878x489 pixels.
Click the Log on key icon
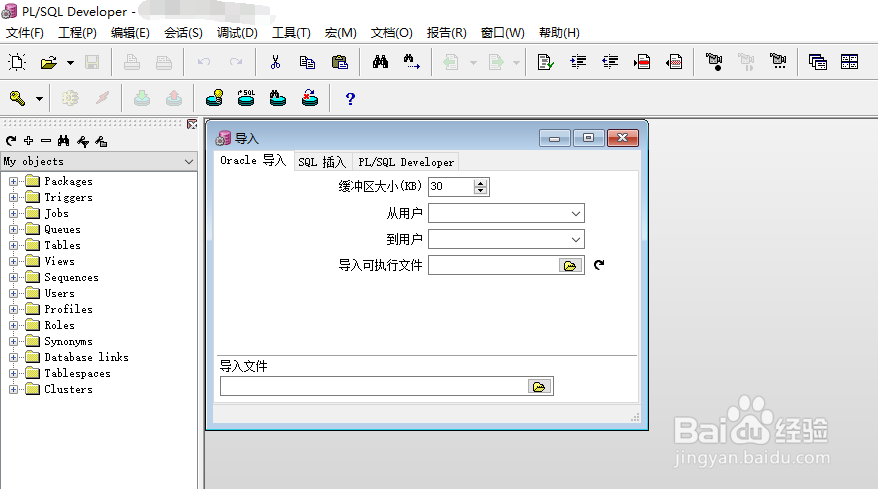point(17,99)
